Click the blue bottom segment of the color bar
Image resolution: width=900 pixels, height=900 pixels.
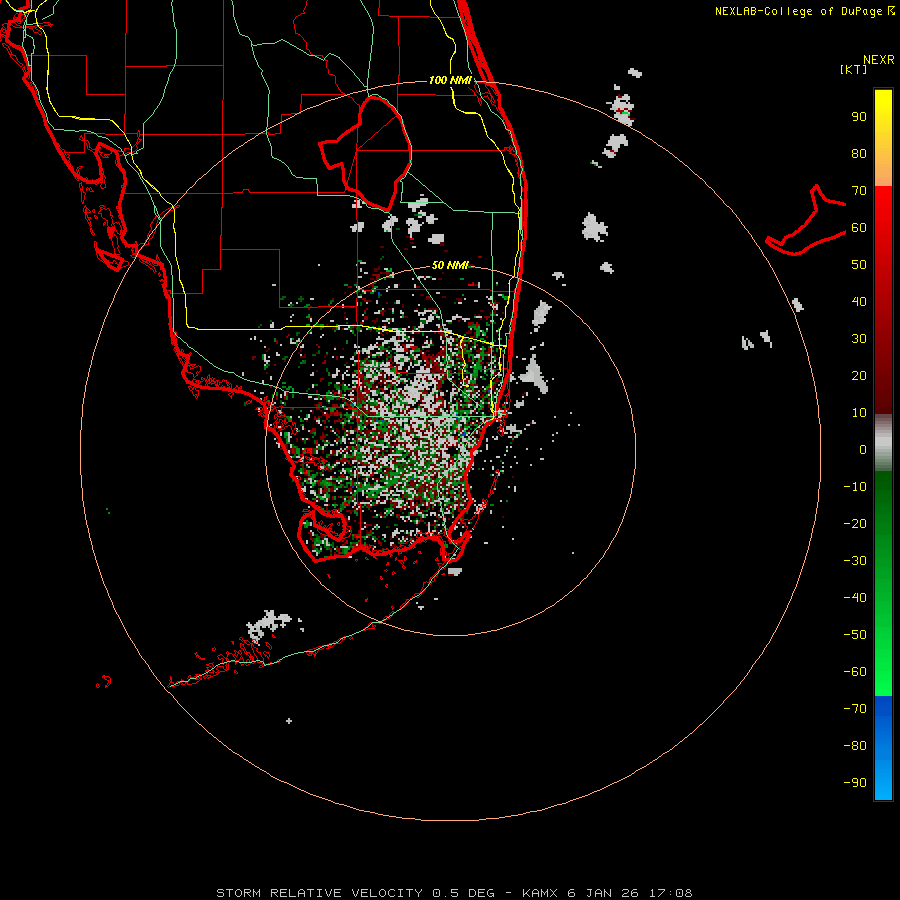point(883,748)
